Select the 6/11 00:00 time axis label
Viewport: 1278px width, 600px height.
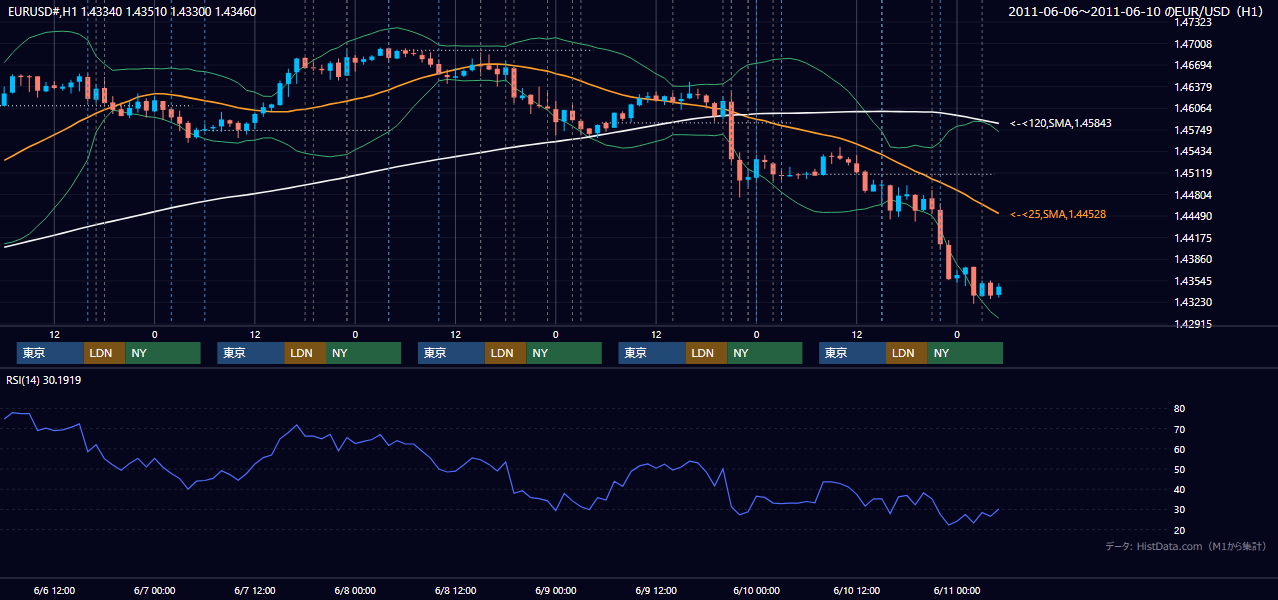point(956,590)
